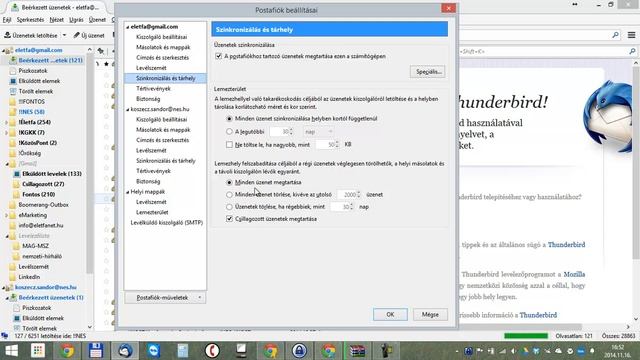Toggle Csillagozott üzenetek megtartása checkbox
640x360 pixels.
coord(229,219)
